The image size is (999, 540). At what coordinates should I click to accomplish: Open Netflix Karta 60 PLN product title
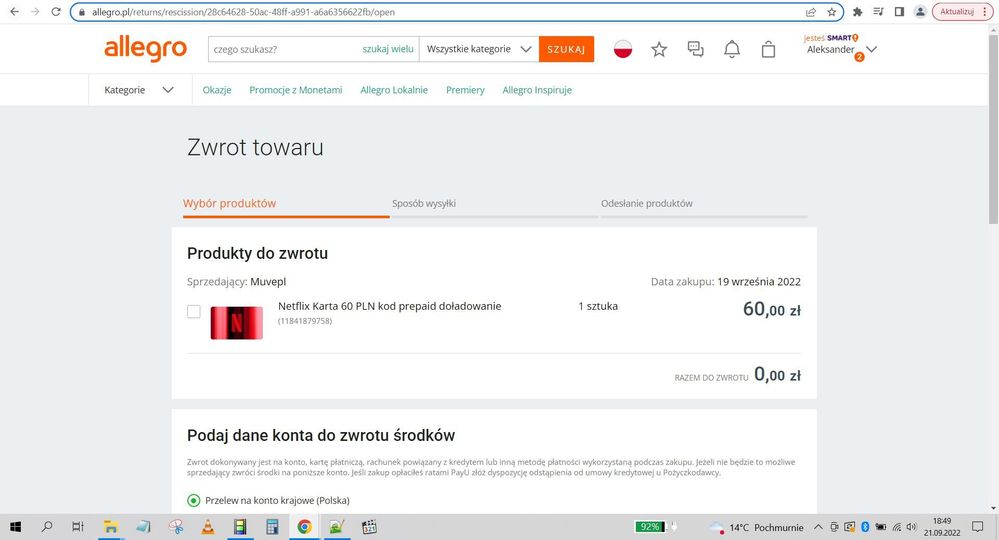click(x=389, y=306)
